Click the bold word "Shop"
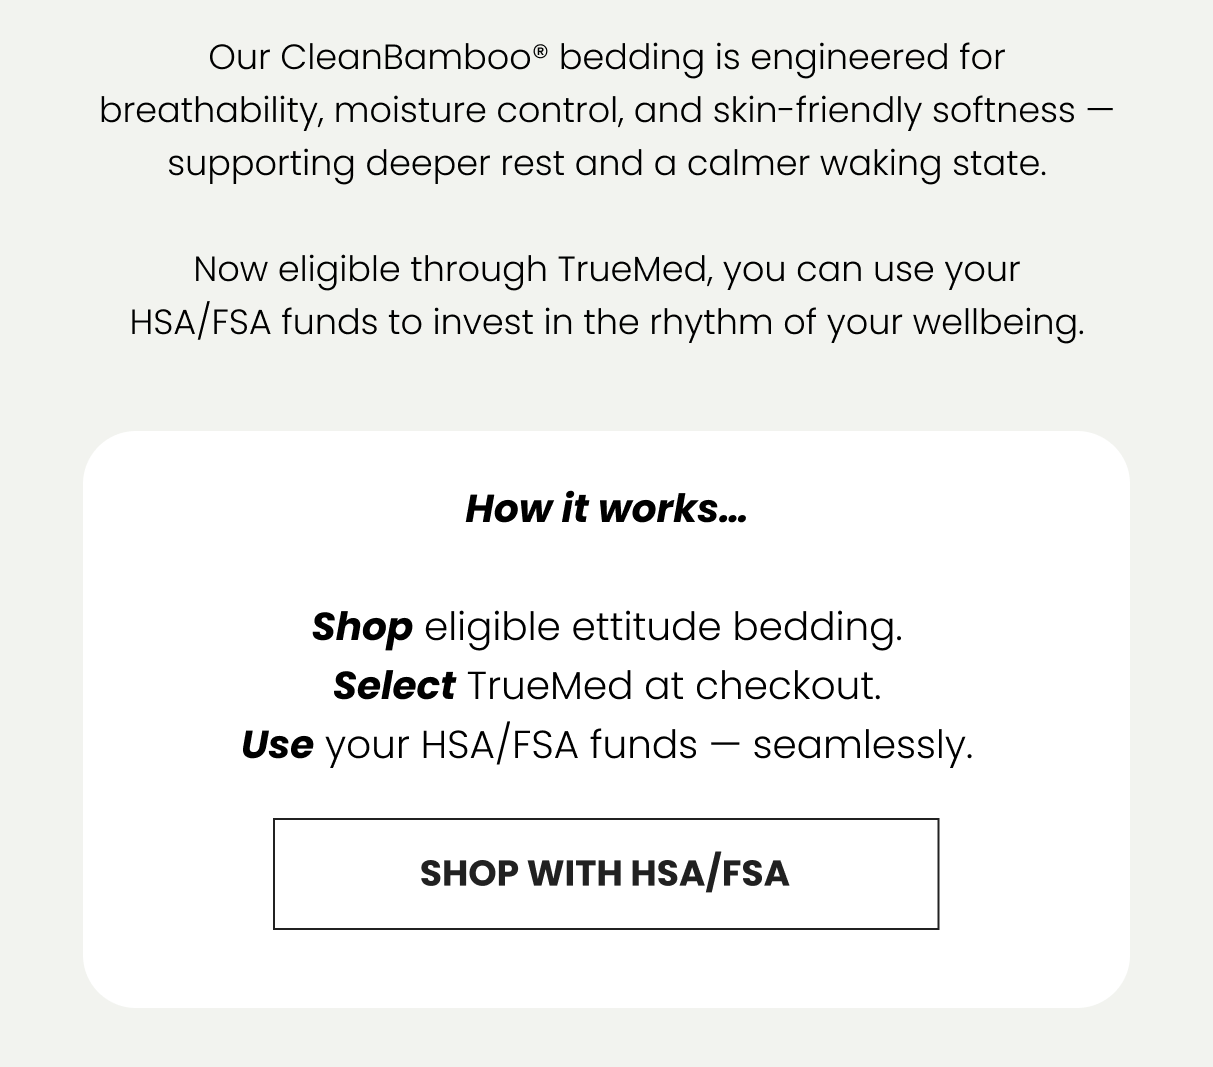The width and height of the screenshot is (1213, 1067). click(x=362, y=627)
